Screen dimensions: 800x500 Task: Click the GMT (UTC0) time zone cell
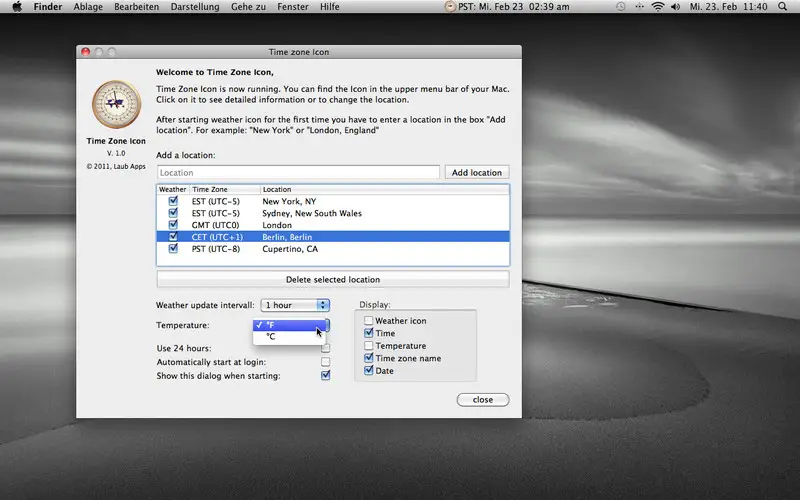point(215,225)
